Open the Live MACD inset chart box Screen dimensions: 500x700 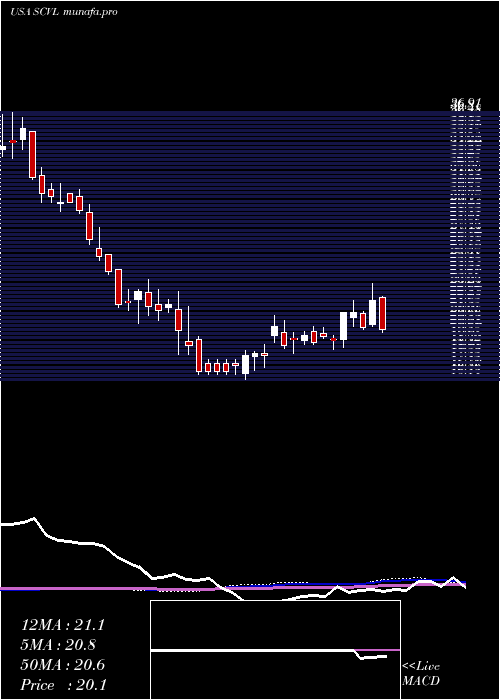pyautogui.click(x=275, y=650)
